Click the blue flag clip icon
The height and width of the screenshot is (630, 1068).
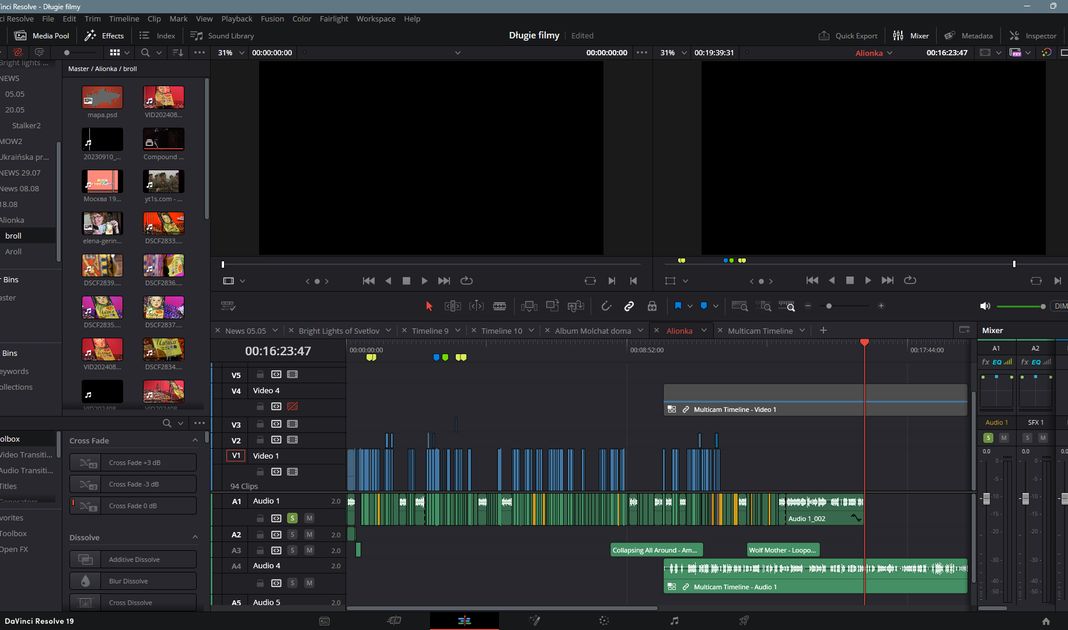[678, 306]
